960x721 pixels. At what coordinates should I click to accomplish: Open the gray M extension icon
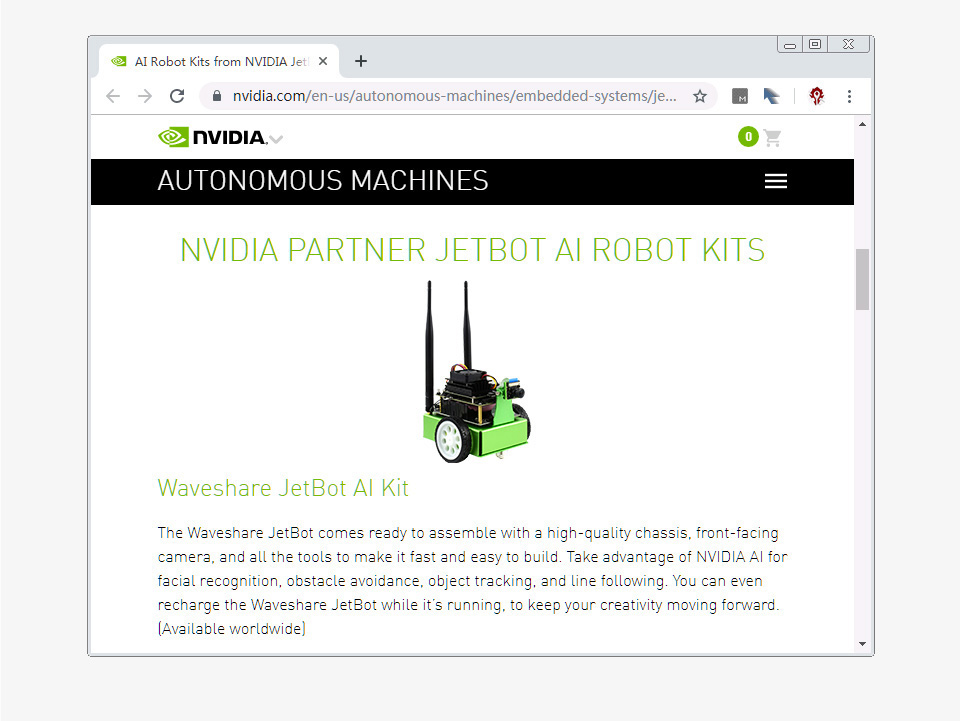[740, 96]
